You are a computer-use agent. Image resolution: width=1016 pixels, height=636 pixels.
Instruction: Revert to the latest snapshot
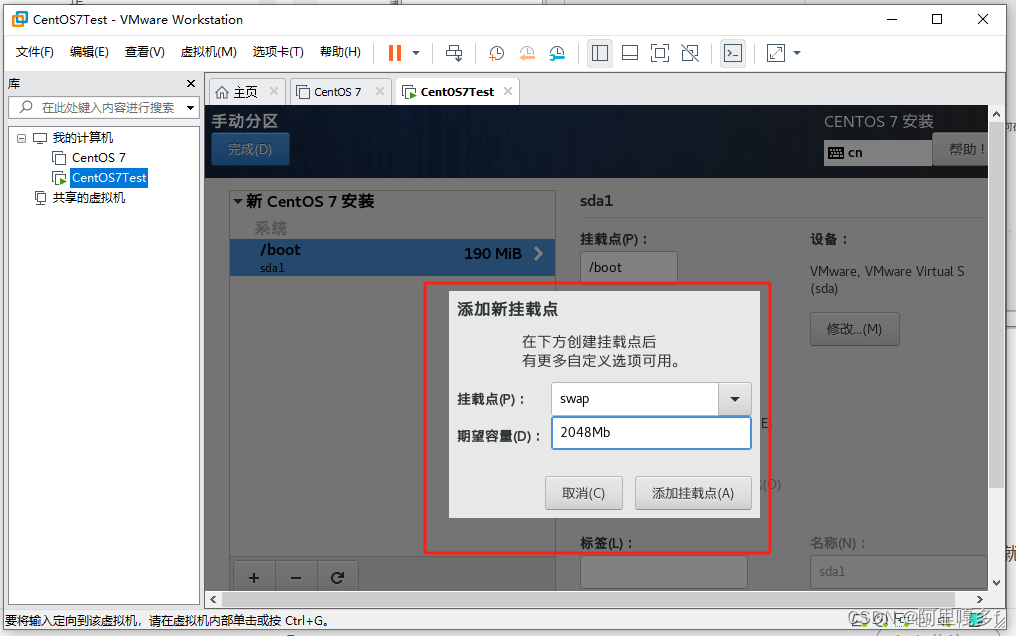pyautogui.click(x=527, y=53)
